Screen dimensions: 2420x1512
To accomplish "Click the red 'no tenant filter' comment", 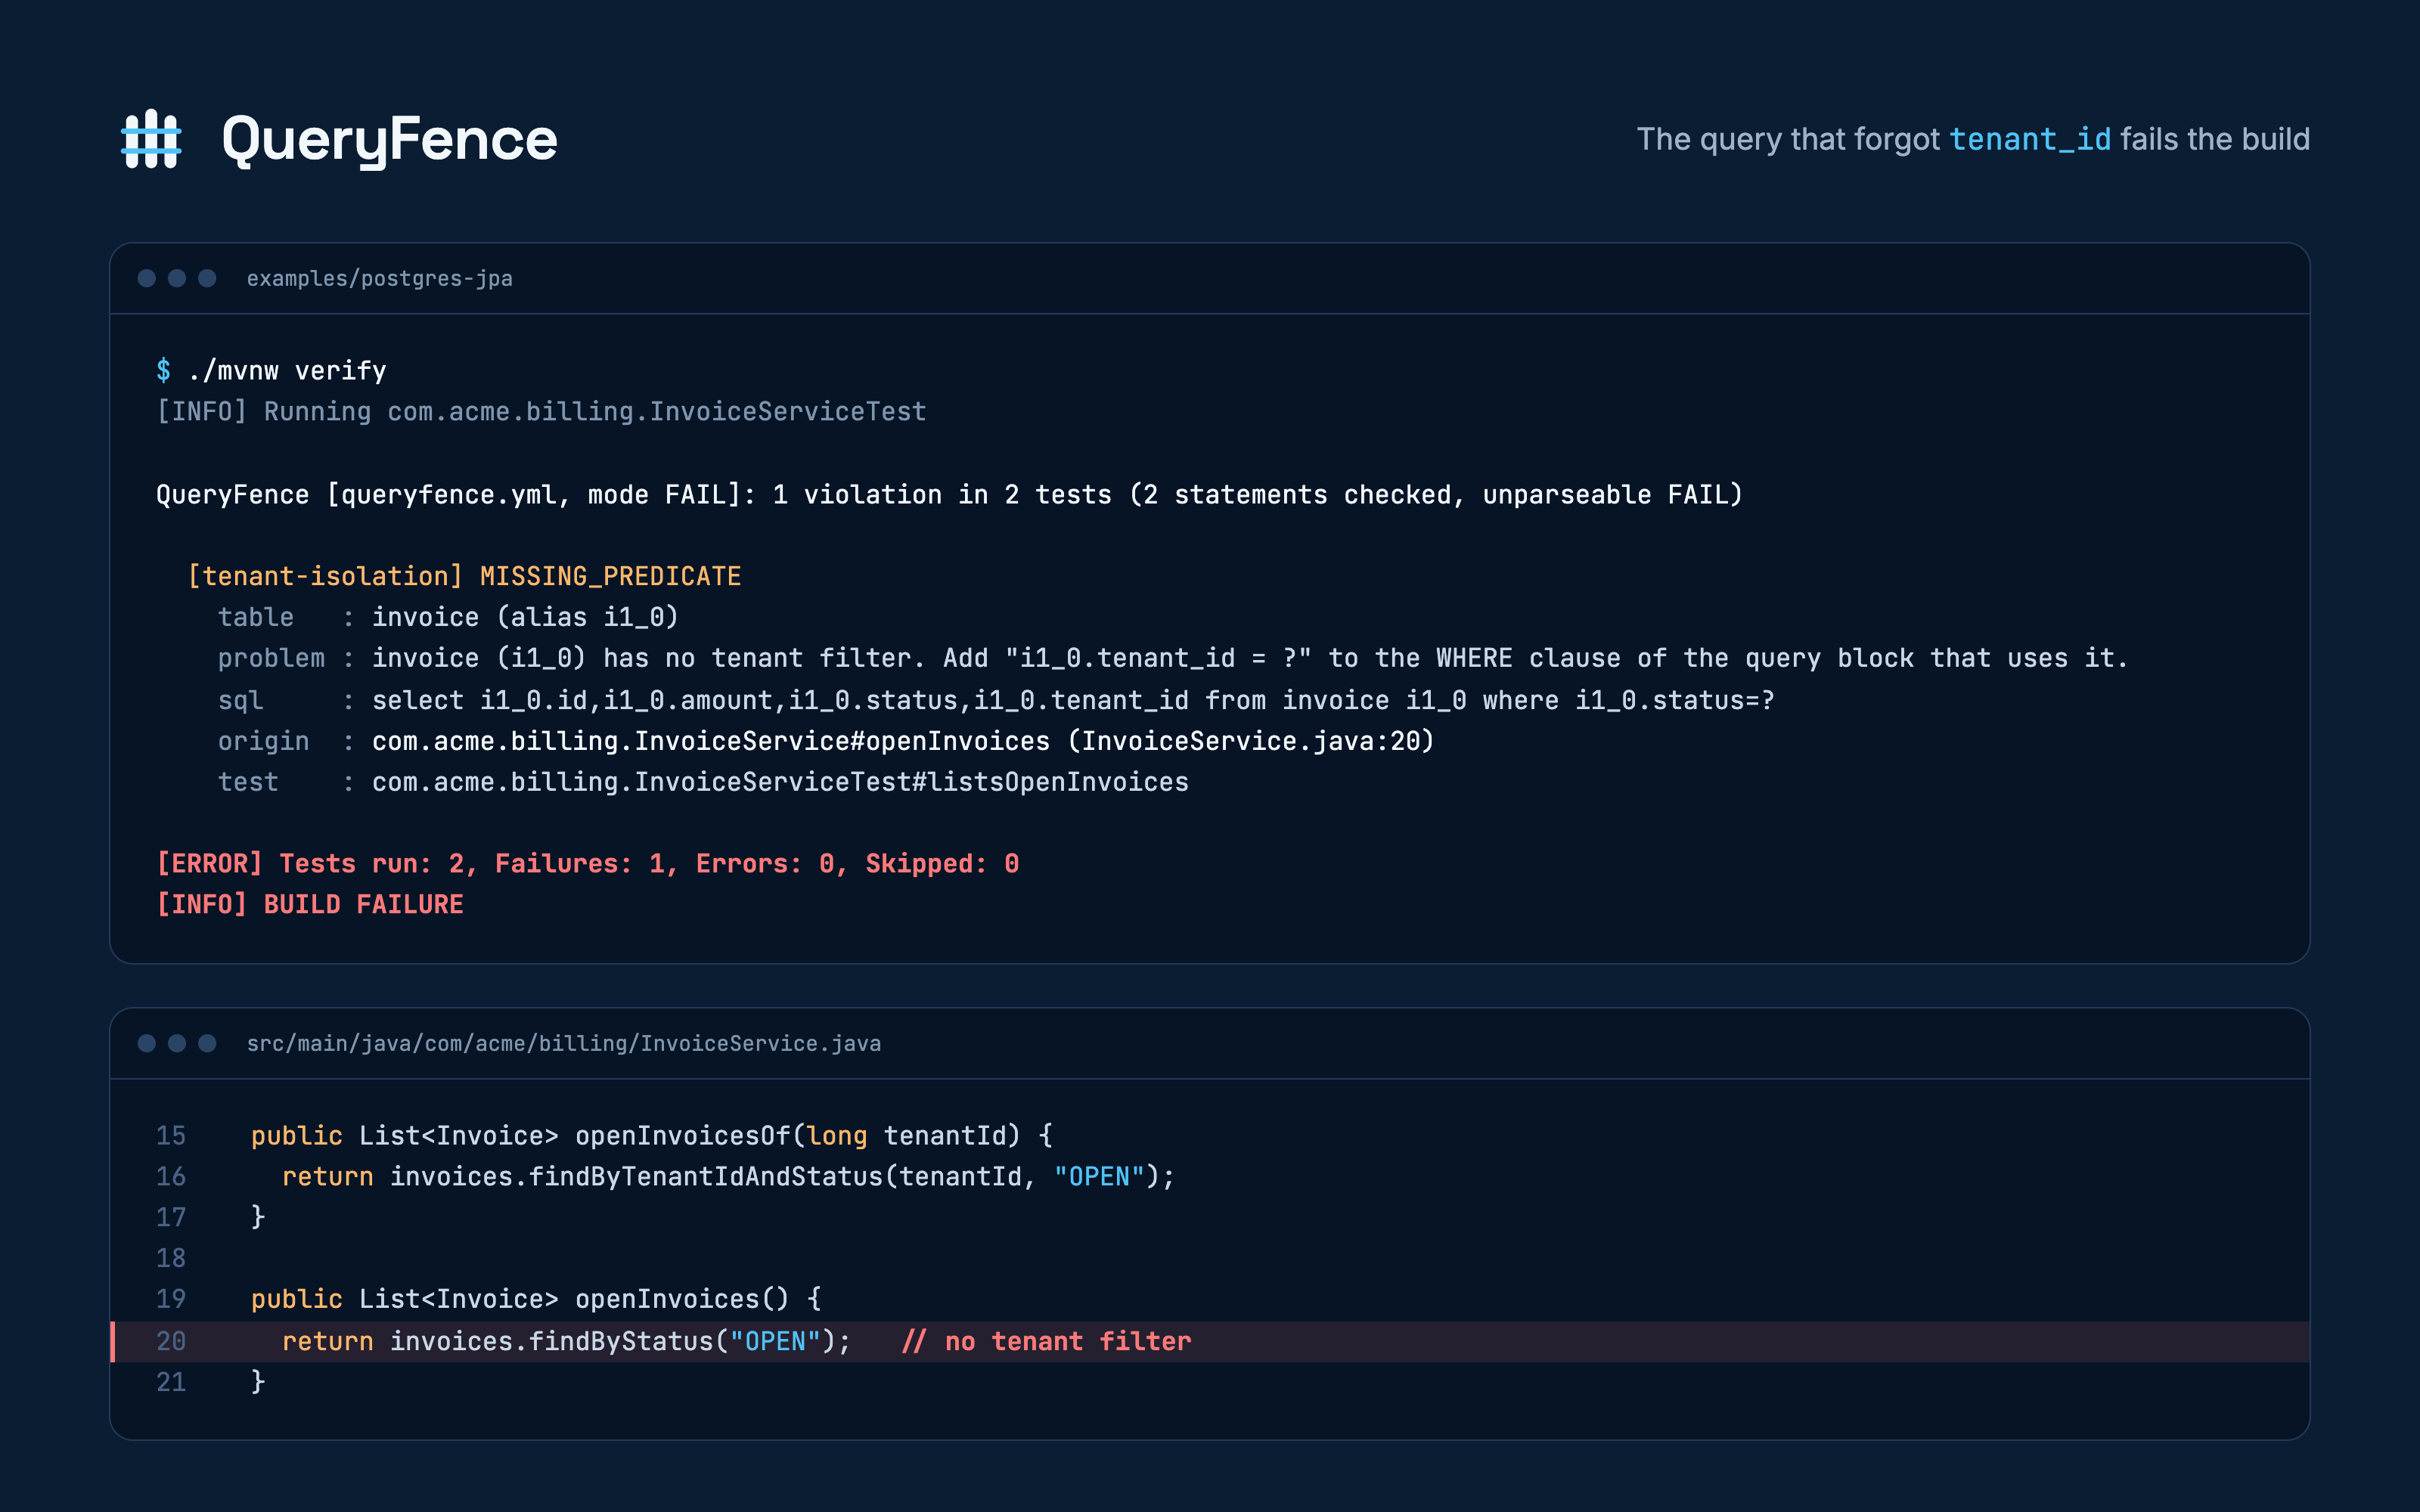I will coord(1046,1342).
